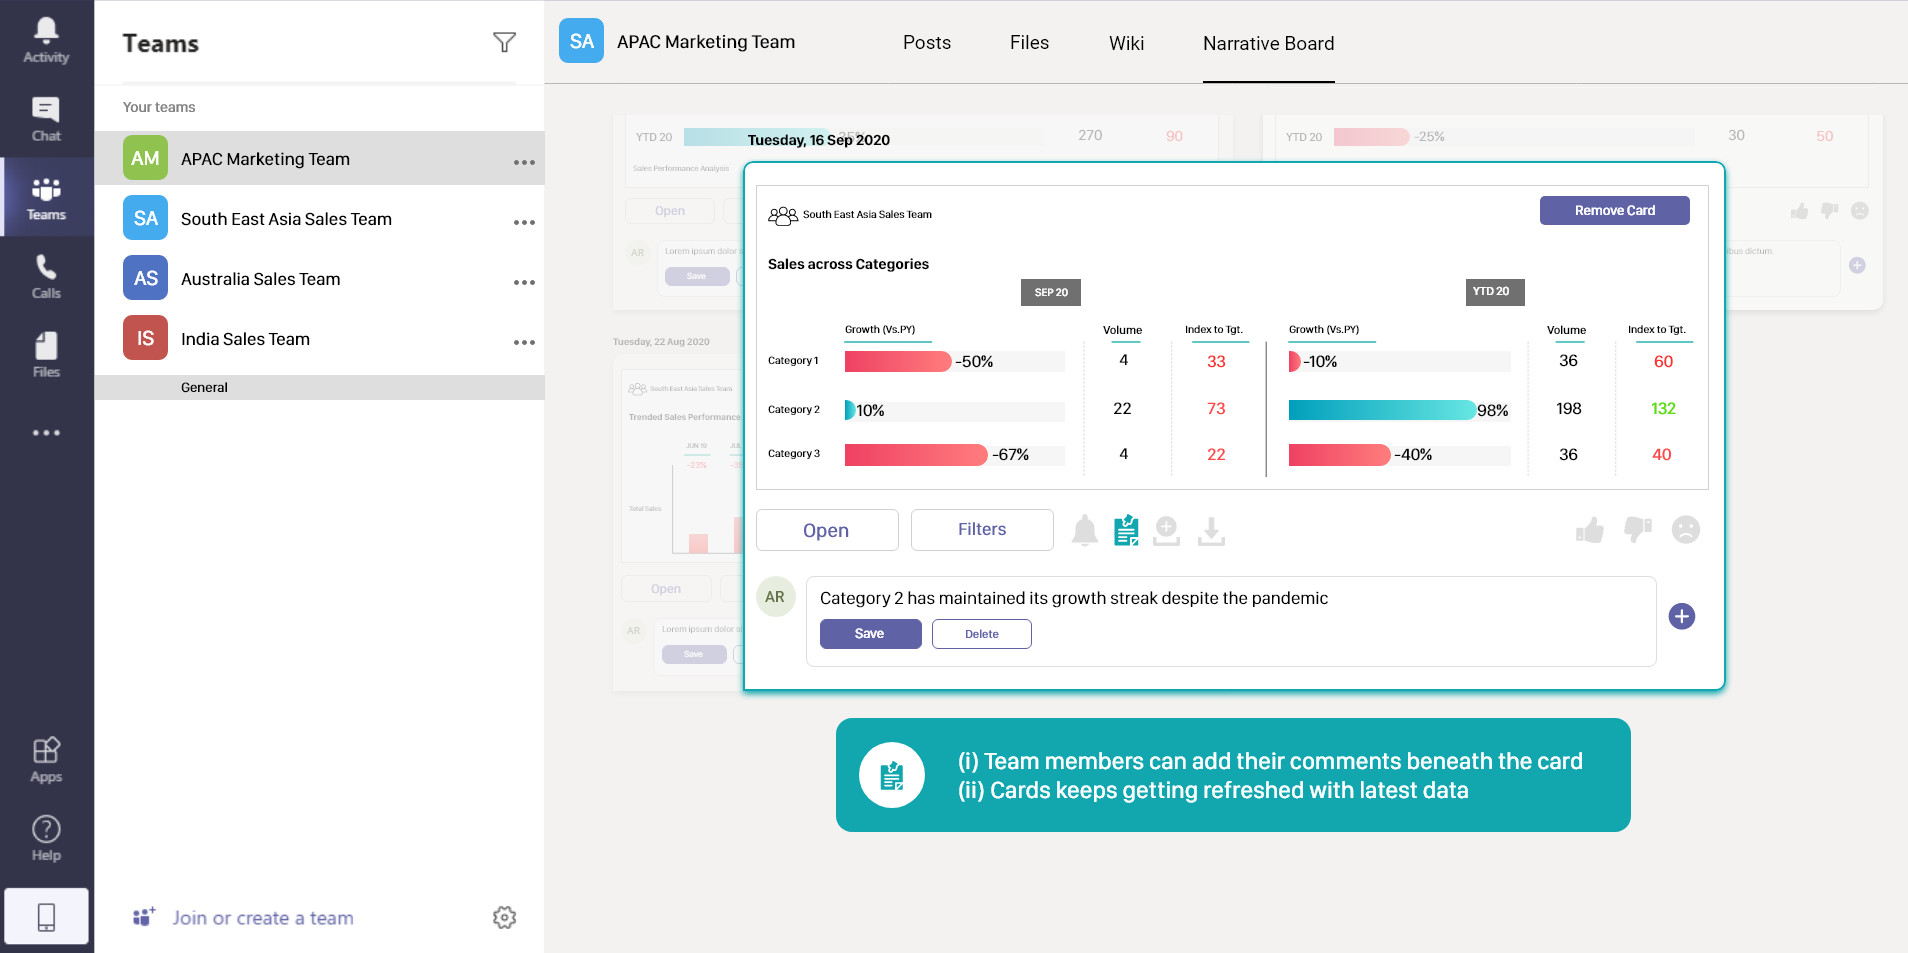Open the Calls section
This screenshot has width=1908, height=953.
[x=46, y=277]
